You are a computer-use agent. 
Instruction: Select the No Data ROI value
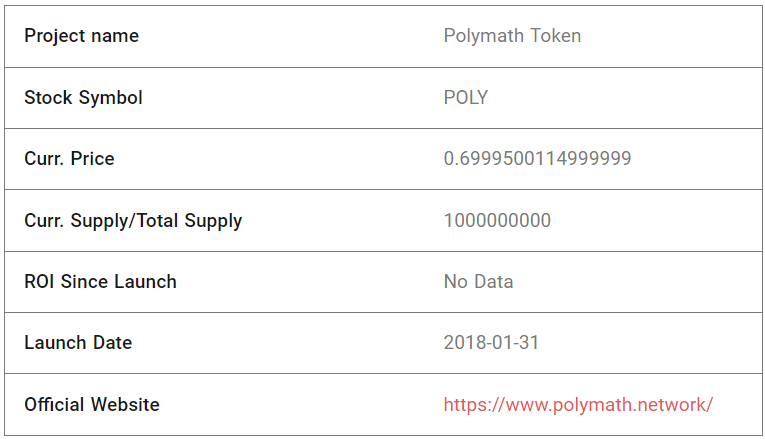(x=479, y=282)
